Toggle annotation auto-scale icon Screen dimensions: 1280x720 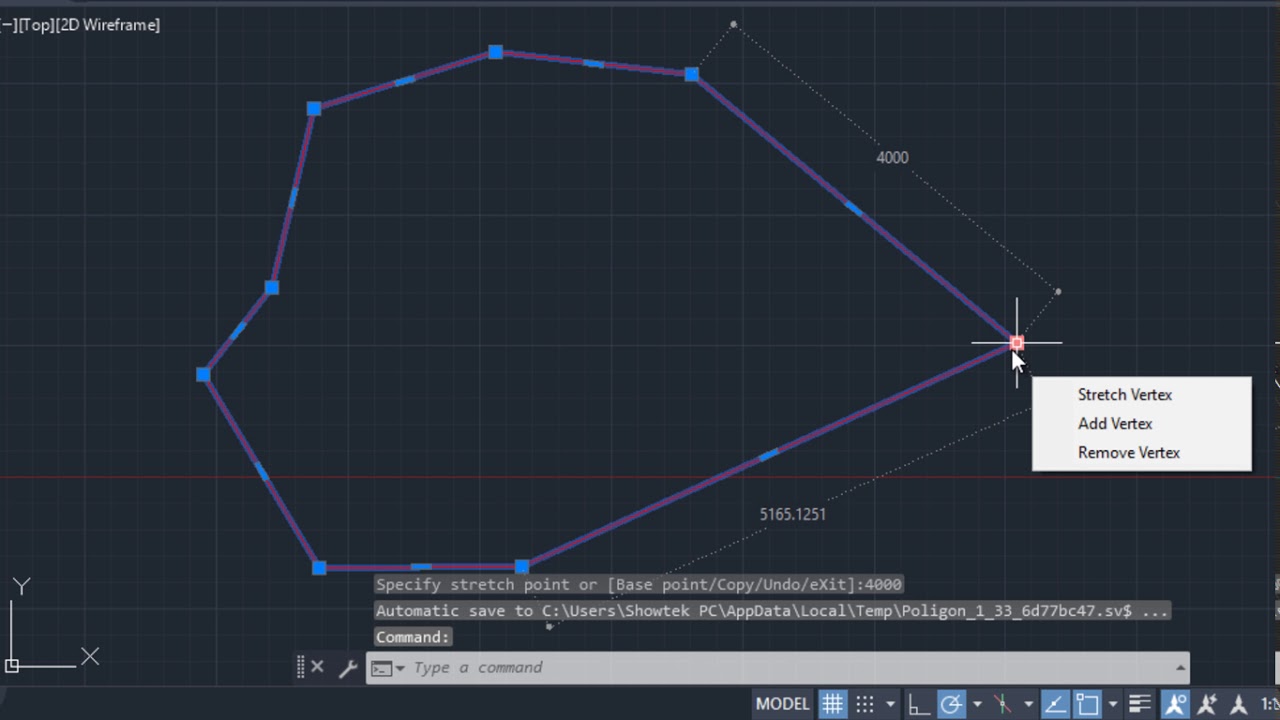point(1207,704)
